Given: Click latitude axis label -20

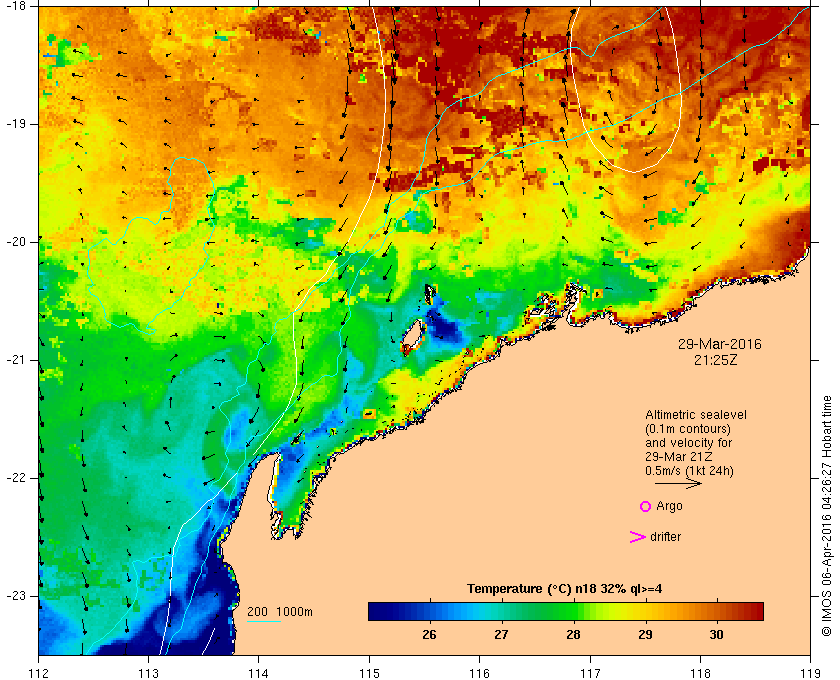Looking at the screenshot, I should 16,242.
